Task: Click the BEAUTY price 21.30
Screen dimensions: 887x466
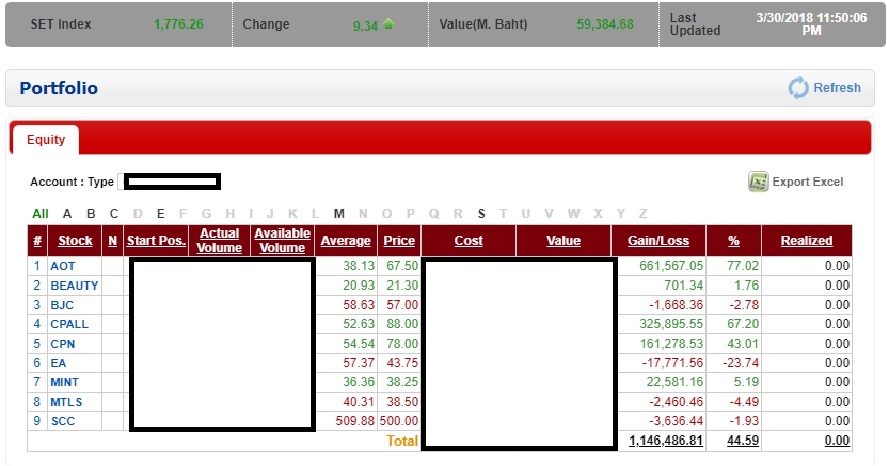Action: [402, 285]
